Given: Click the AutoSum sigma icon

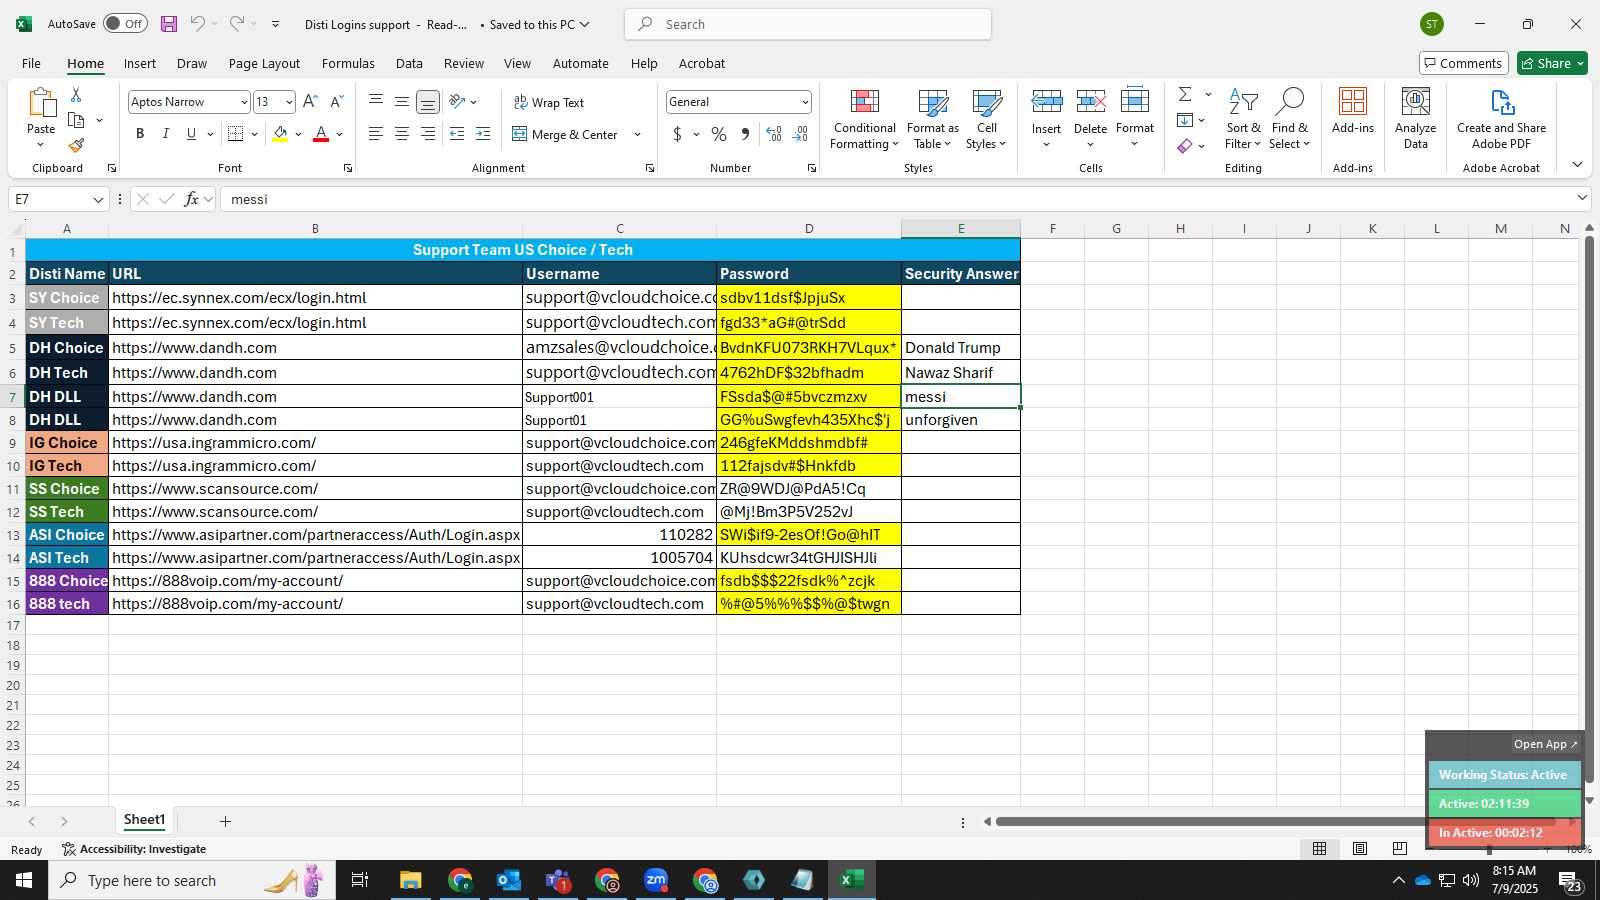Looking at the screenshot, I should (x=1185, y=94).
